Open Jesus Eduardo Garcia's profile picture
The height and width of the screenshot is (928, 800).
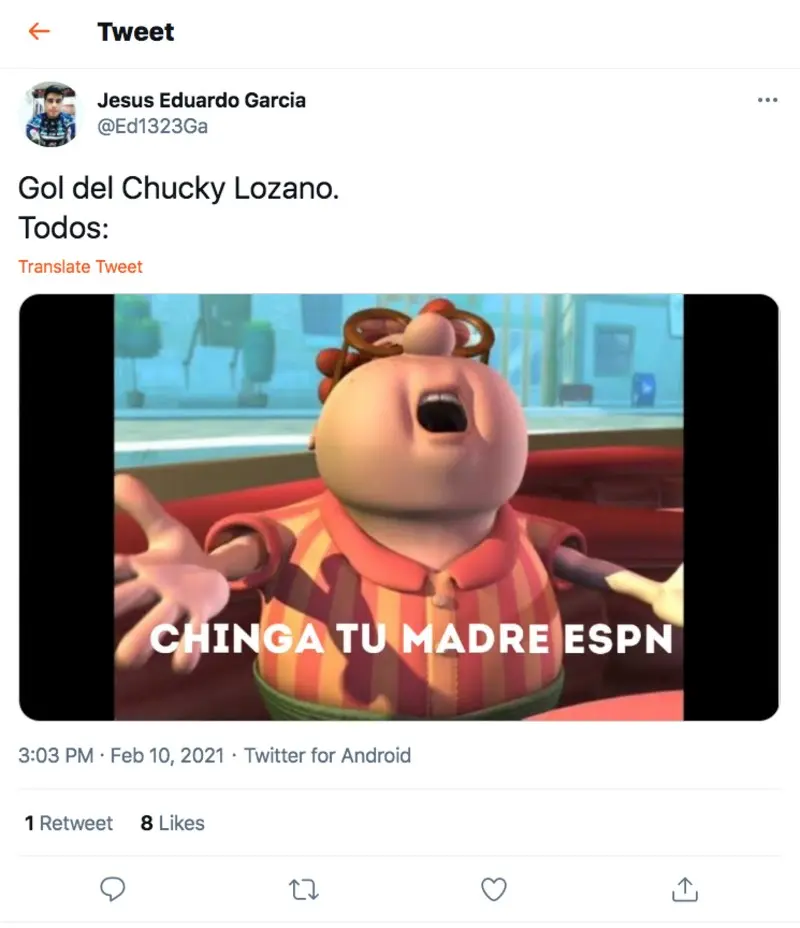[x=51, y=114]
